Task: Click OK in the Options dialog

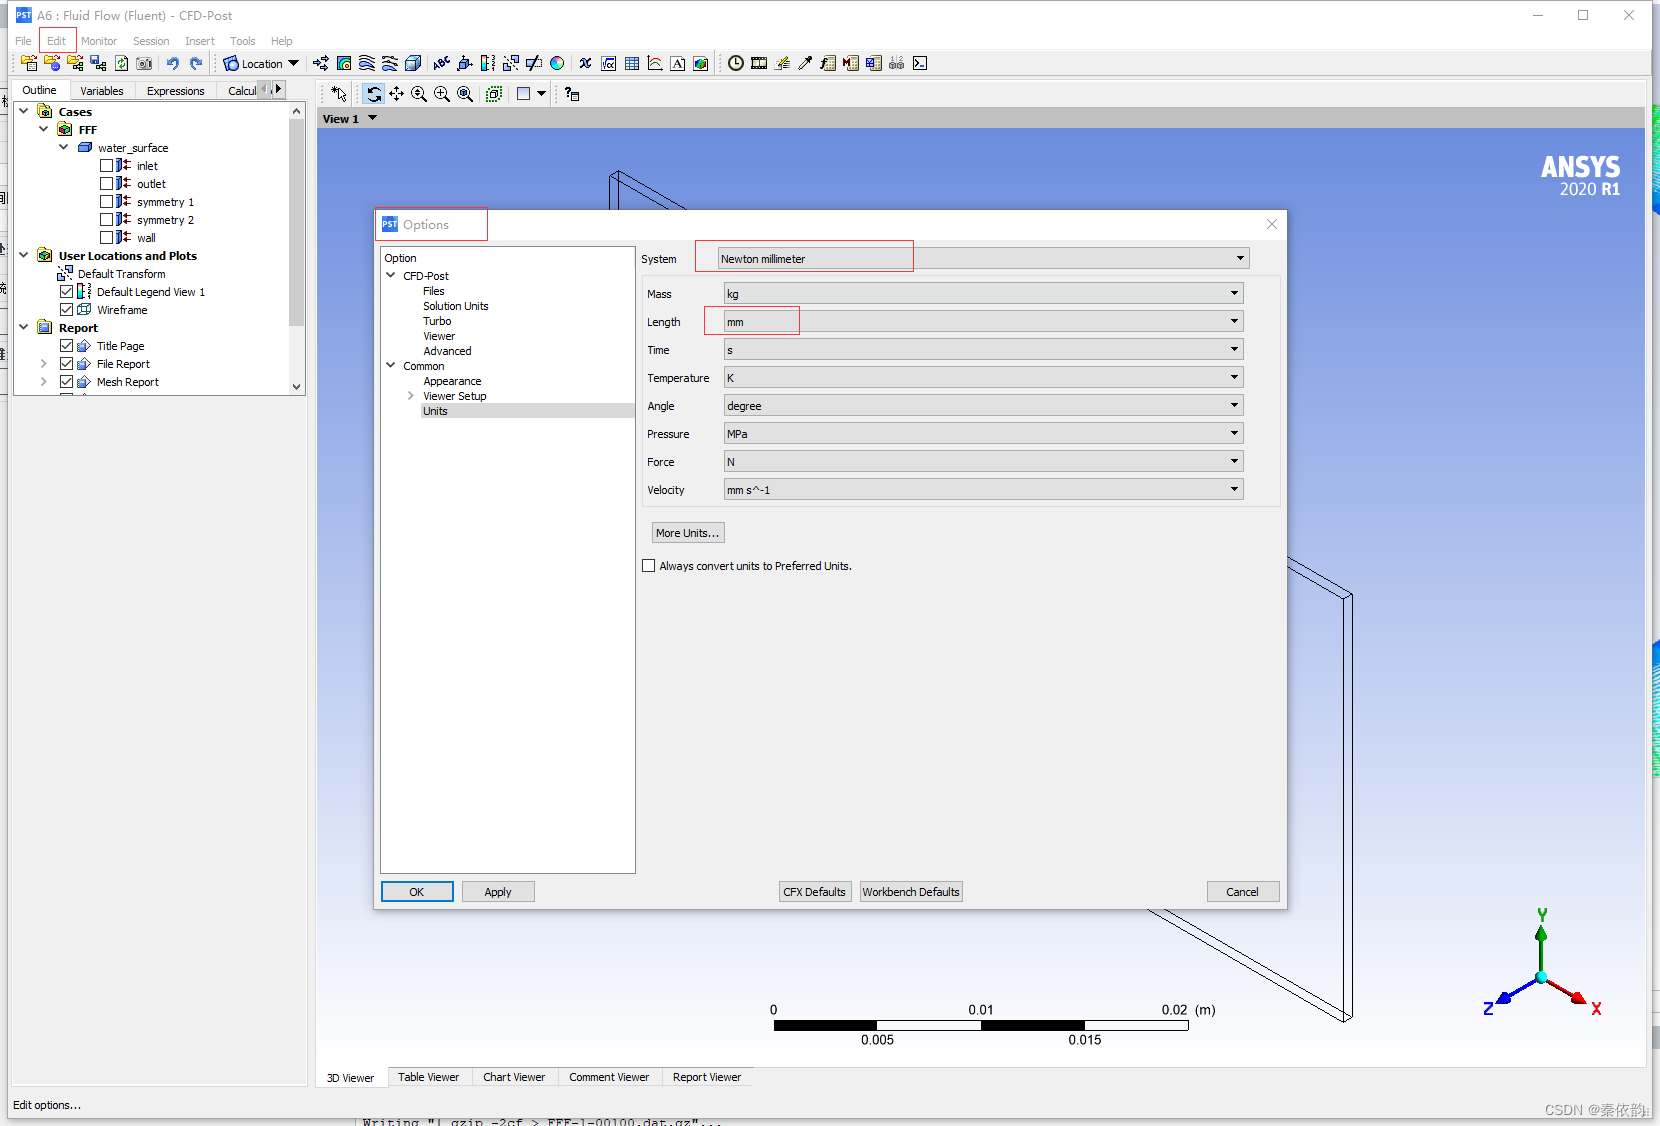Action: pyautogui.click(x=417, y=892)
